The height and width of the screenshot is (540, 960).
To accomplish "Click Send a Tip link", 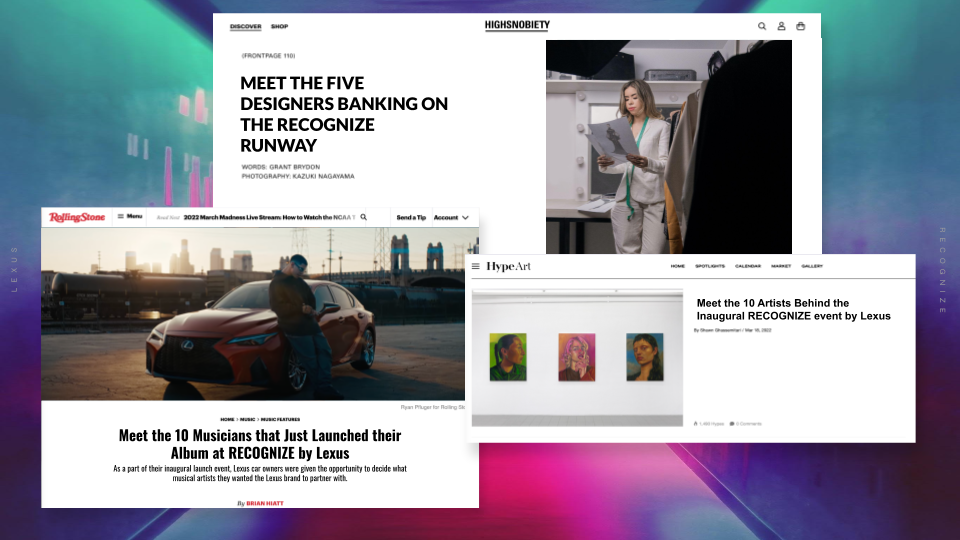I will [x=411, y=217].
